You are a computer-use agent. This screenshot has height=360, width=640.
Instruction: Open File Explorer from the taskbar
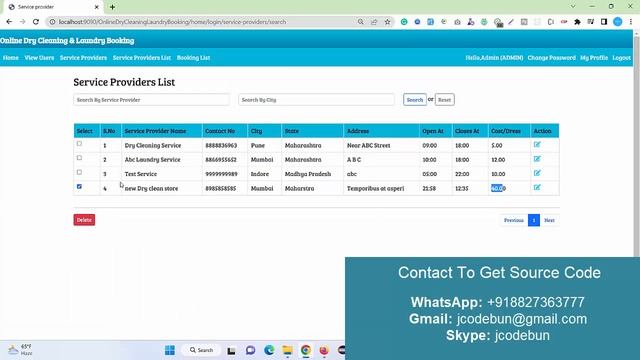point(287,350)
